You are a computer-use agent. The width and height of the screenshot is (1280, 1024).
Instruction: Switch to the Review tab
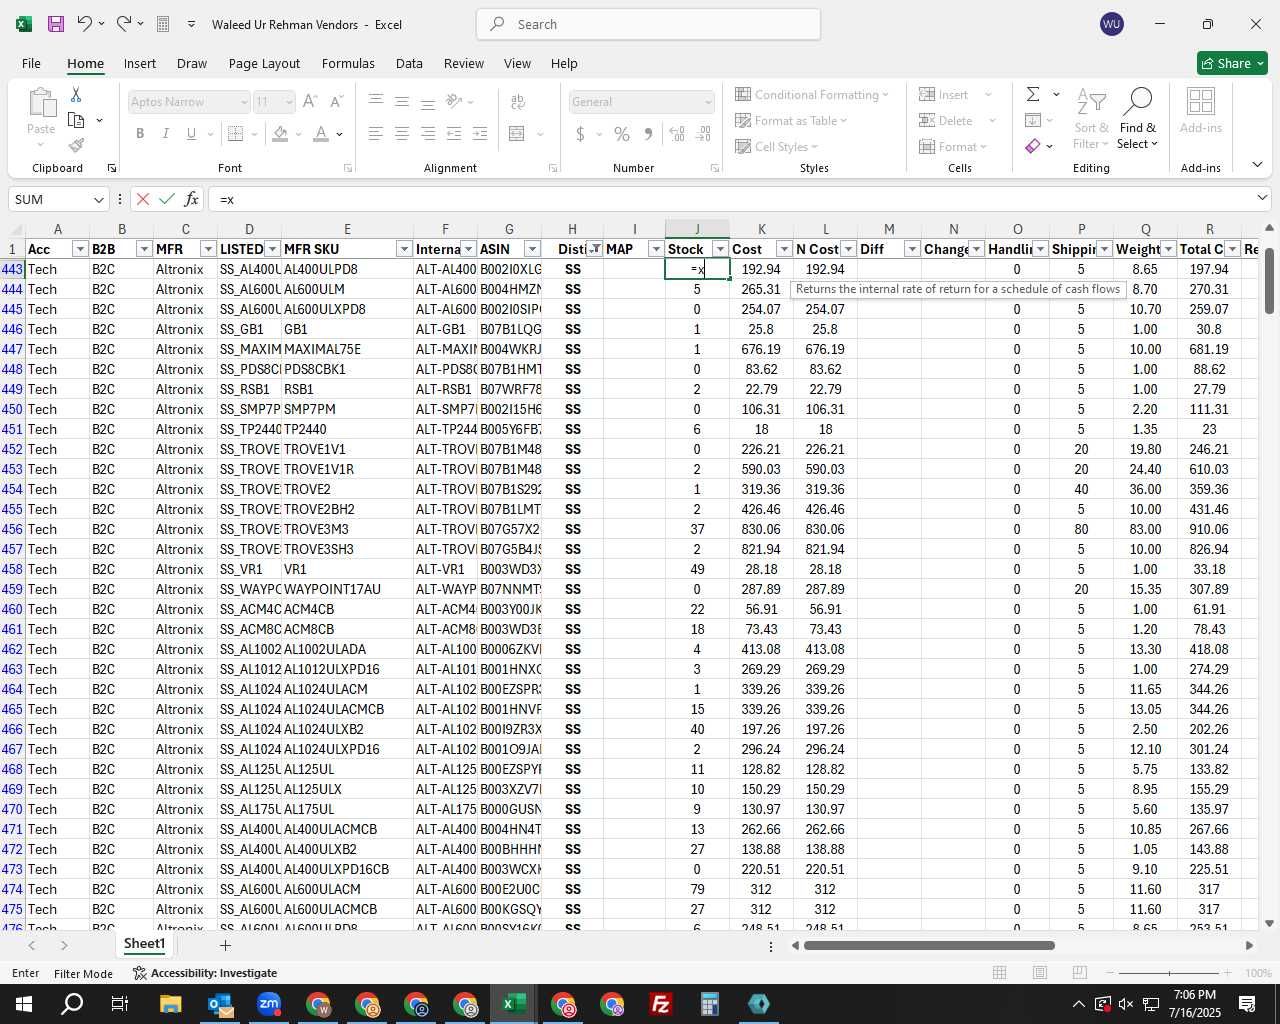pyautogui.click(x=464, y=63)
